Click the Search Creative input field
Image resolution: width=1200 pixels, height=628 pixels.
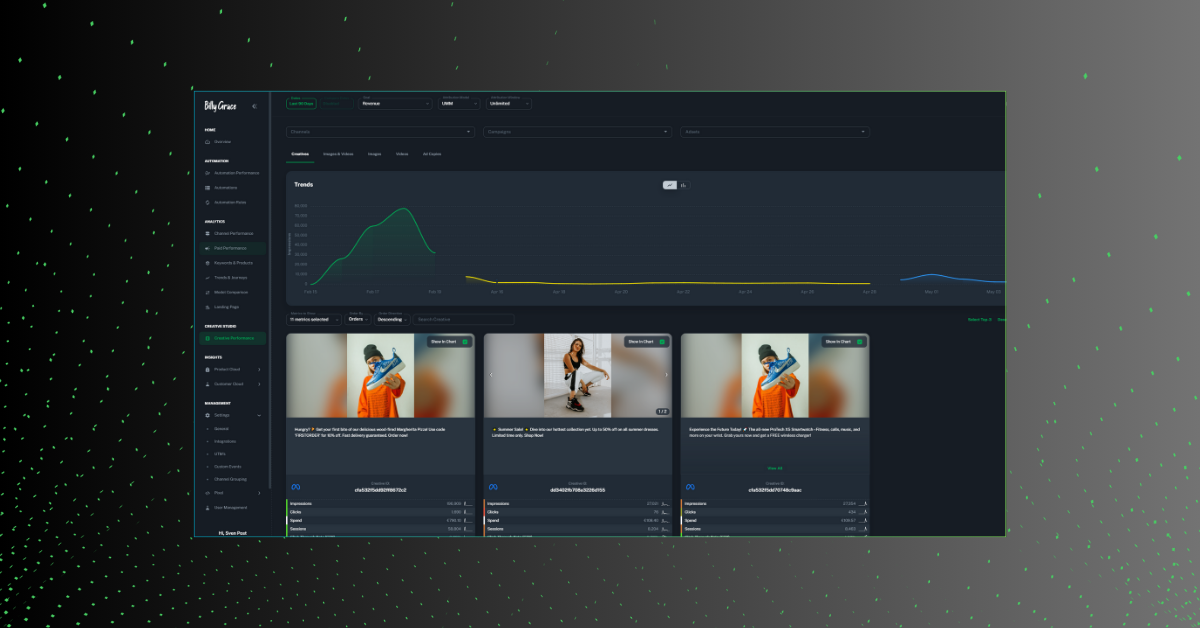[x=464, y=320]
